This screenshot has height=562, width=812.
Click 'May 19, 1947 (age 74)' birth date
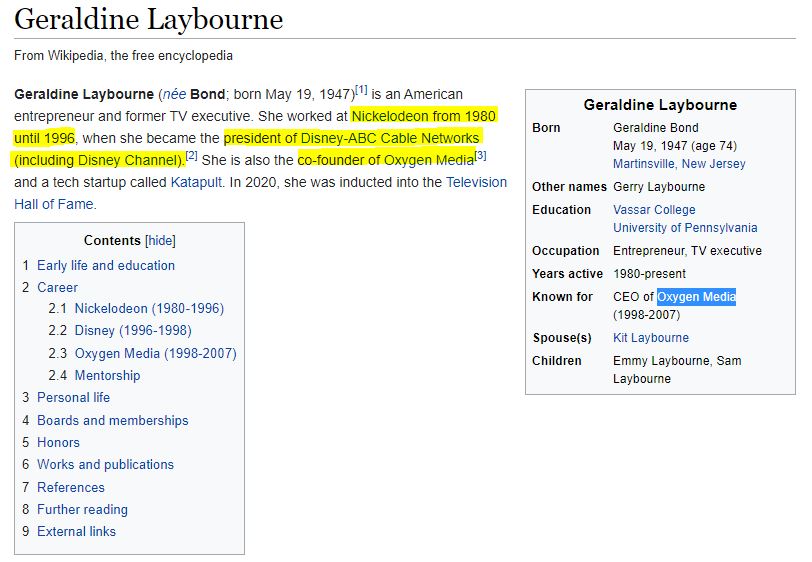click(x=675, y=146)
